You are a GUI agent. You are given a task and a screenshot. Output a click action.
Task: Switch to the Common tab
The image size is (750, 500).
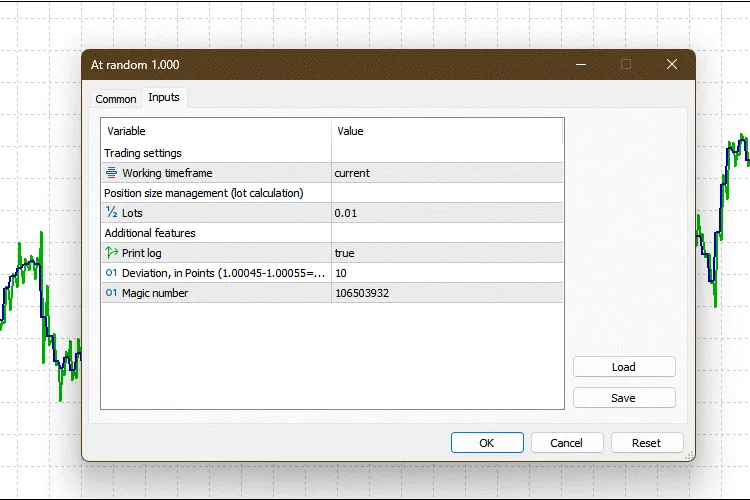click(x=116, y=99)
